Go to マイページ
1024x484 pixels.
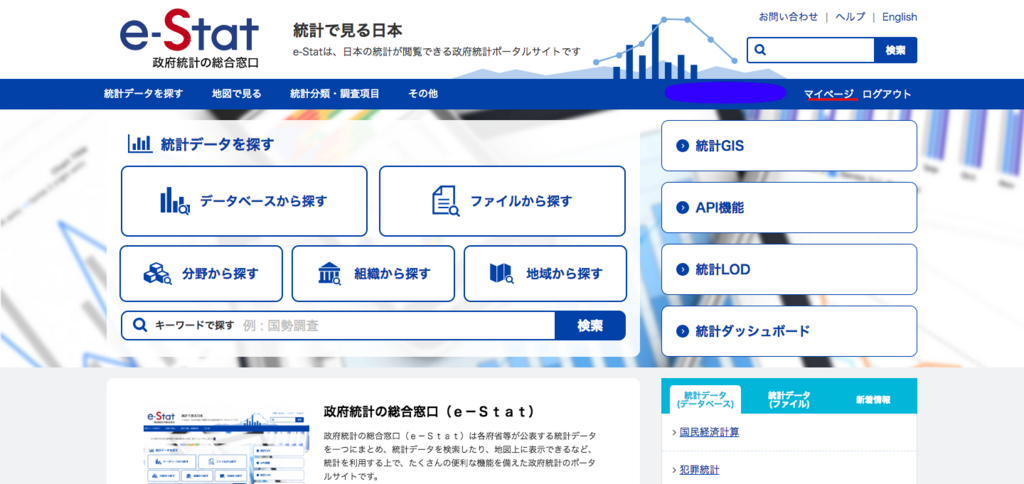[829, 94]
